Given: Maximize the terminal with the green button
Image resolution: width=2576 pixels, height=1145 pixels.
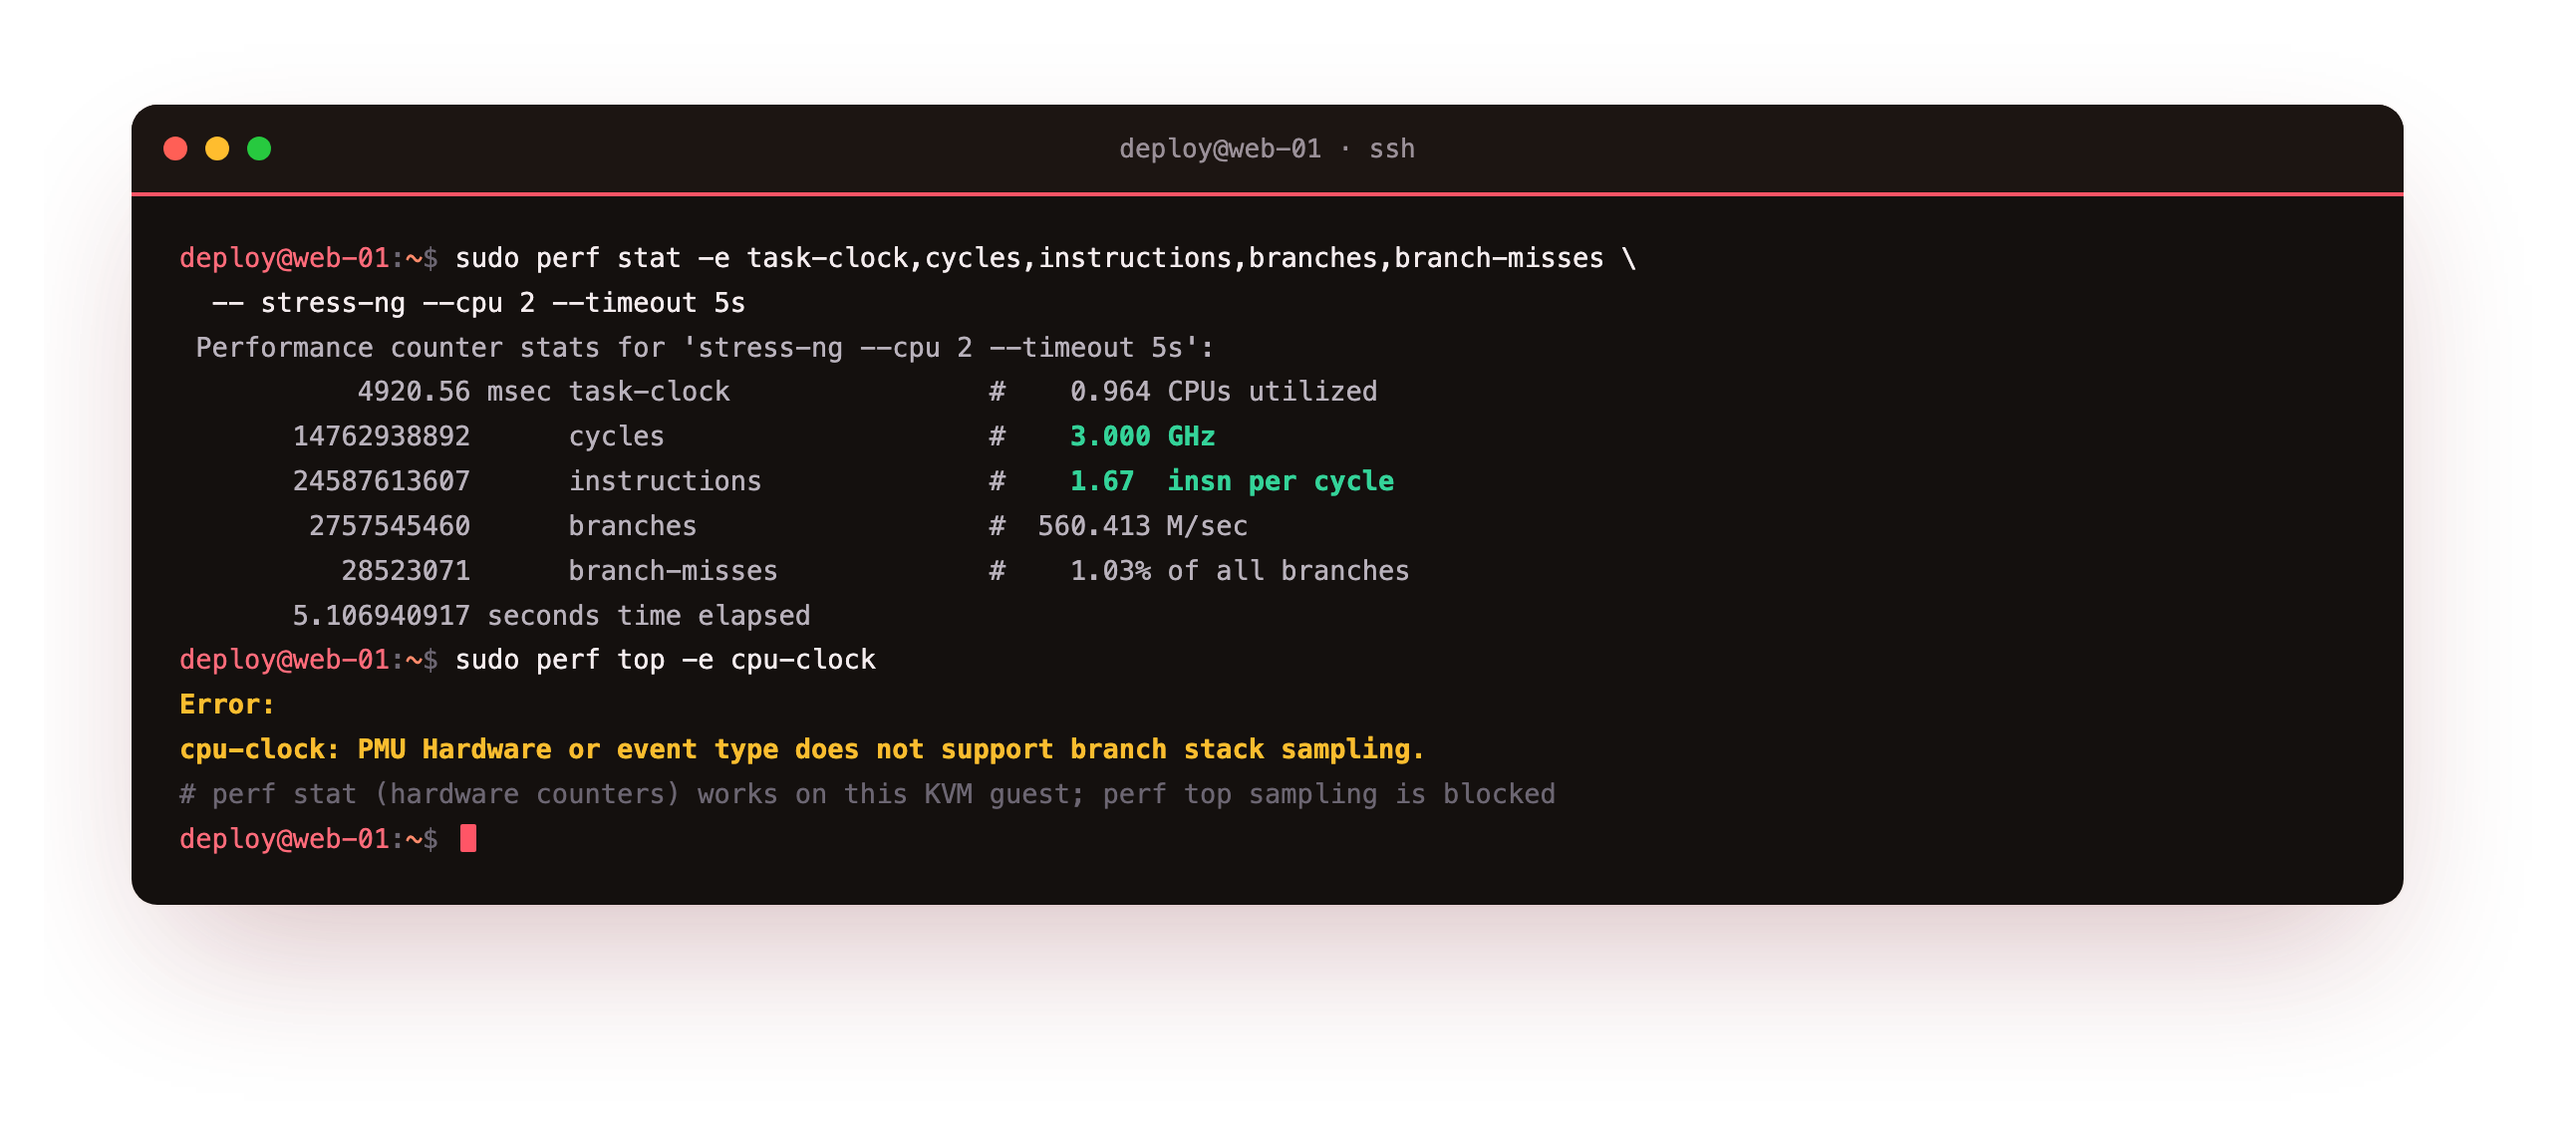Looking at the screenshot, I should [x=259, y=149].
